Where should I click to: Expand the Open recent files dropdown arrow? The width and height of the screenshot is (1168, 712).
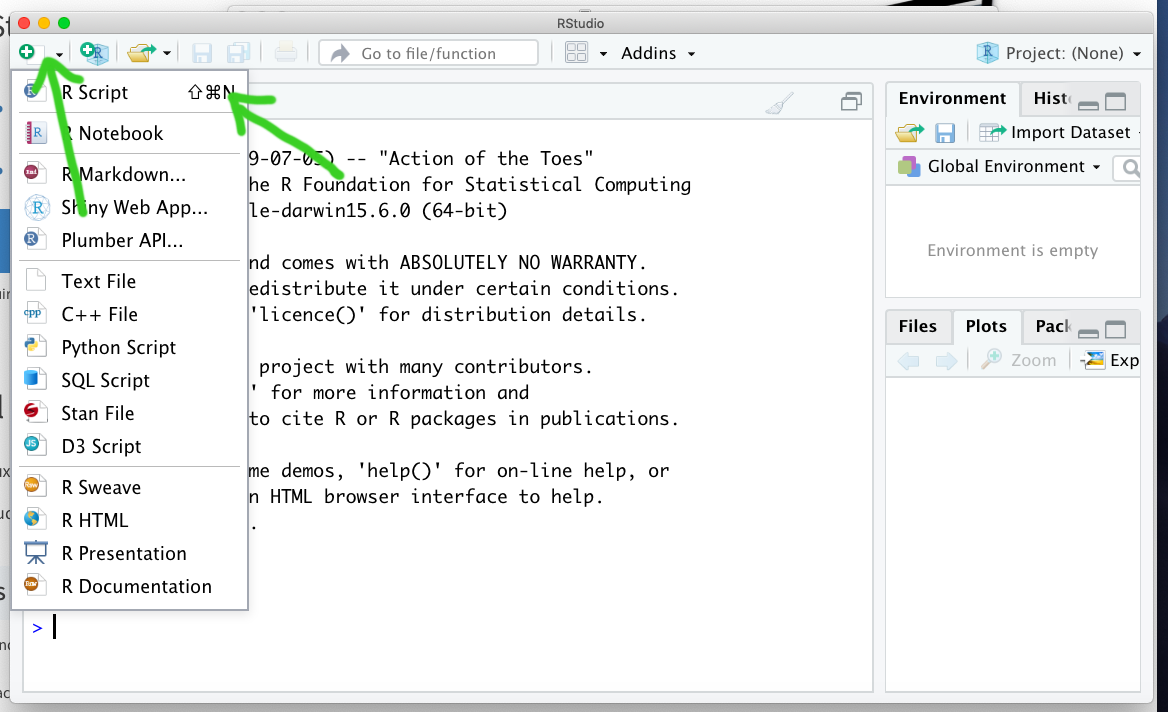167,54
